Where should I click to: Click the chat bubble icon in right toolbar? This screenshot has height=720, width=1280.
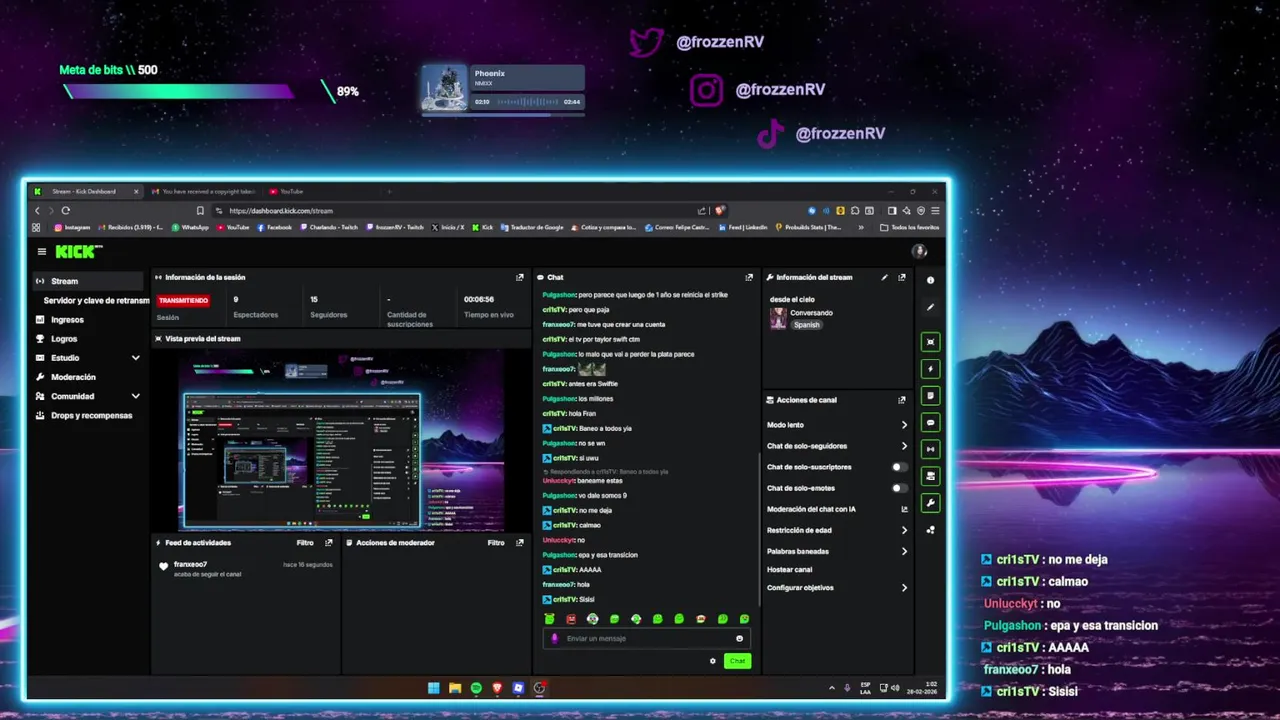pos(930,423)
